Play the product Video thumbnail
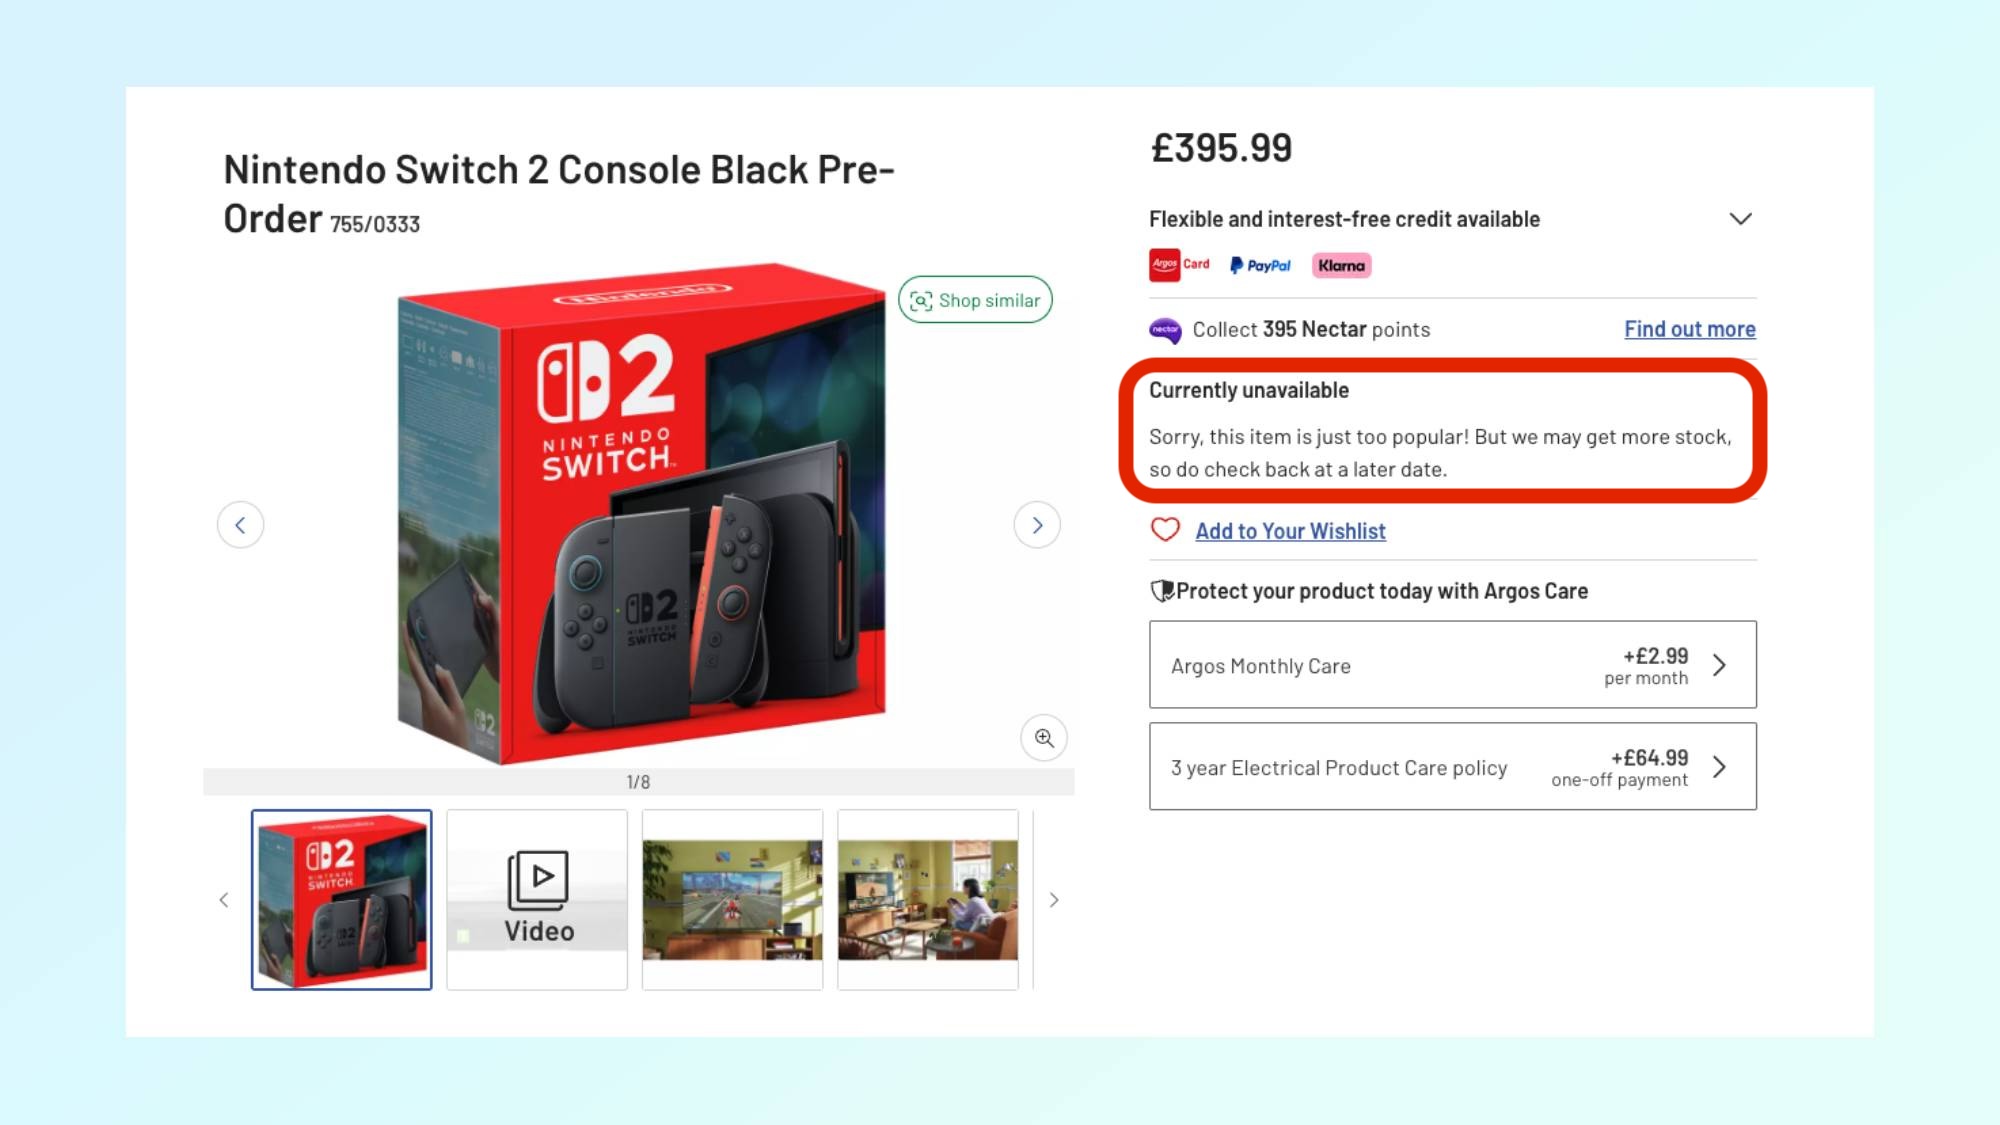Screen dimensions: 2000x1125 536,898
